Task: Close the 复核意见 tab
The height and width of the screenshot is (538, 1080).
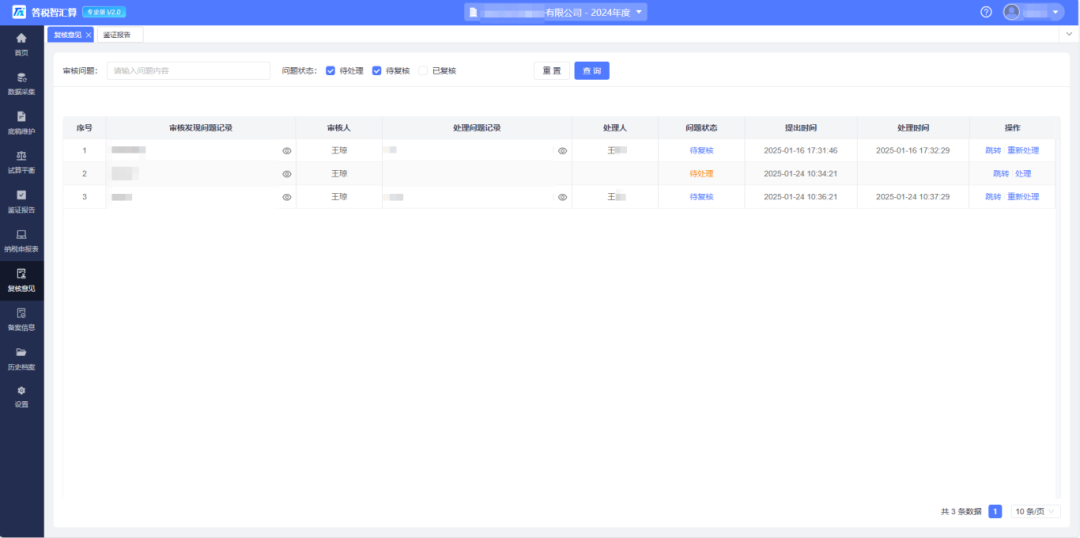Action: tap(88, 34)
